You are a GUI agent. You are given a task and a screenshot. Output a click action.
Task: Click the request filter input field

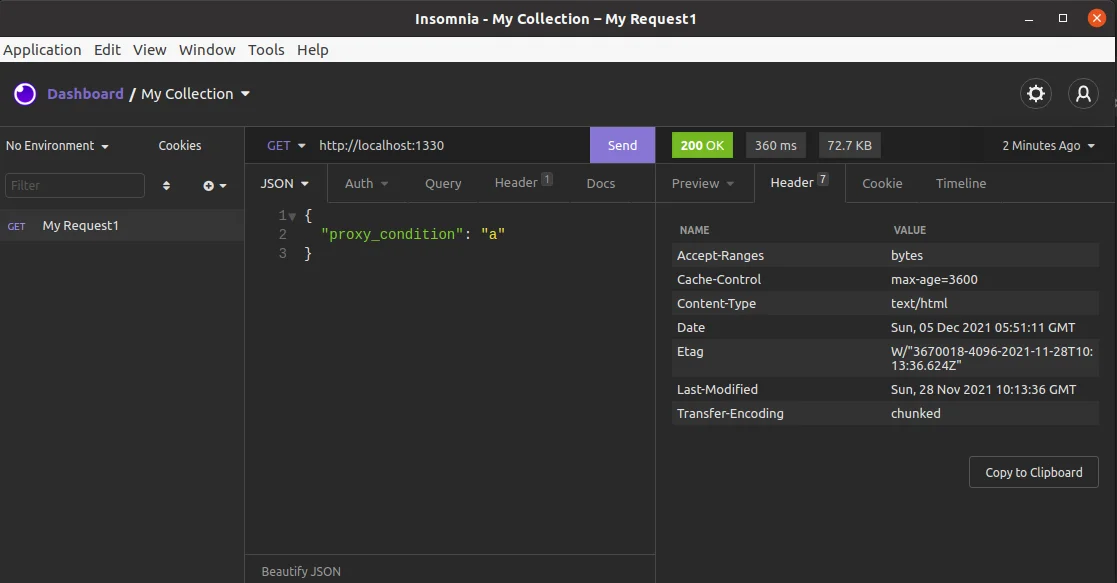pos(75,185)
